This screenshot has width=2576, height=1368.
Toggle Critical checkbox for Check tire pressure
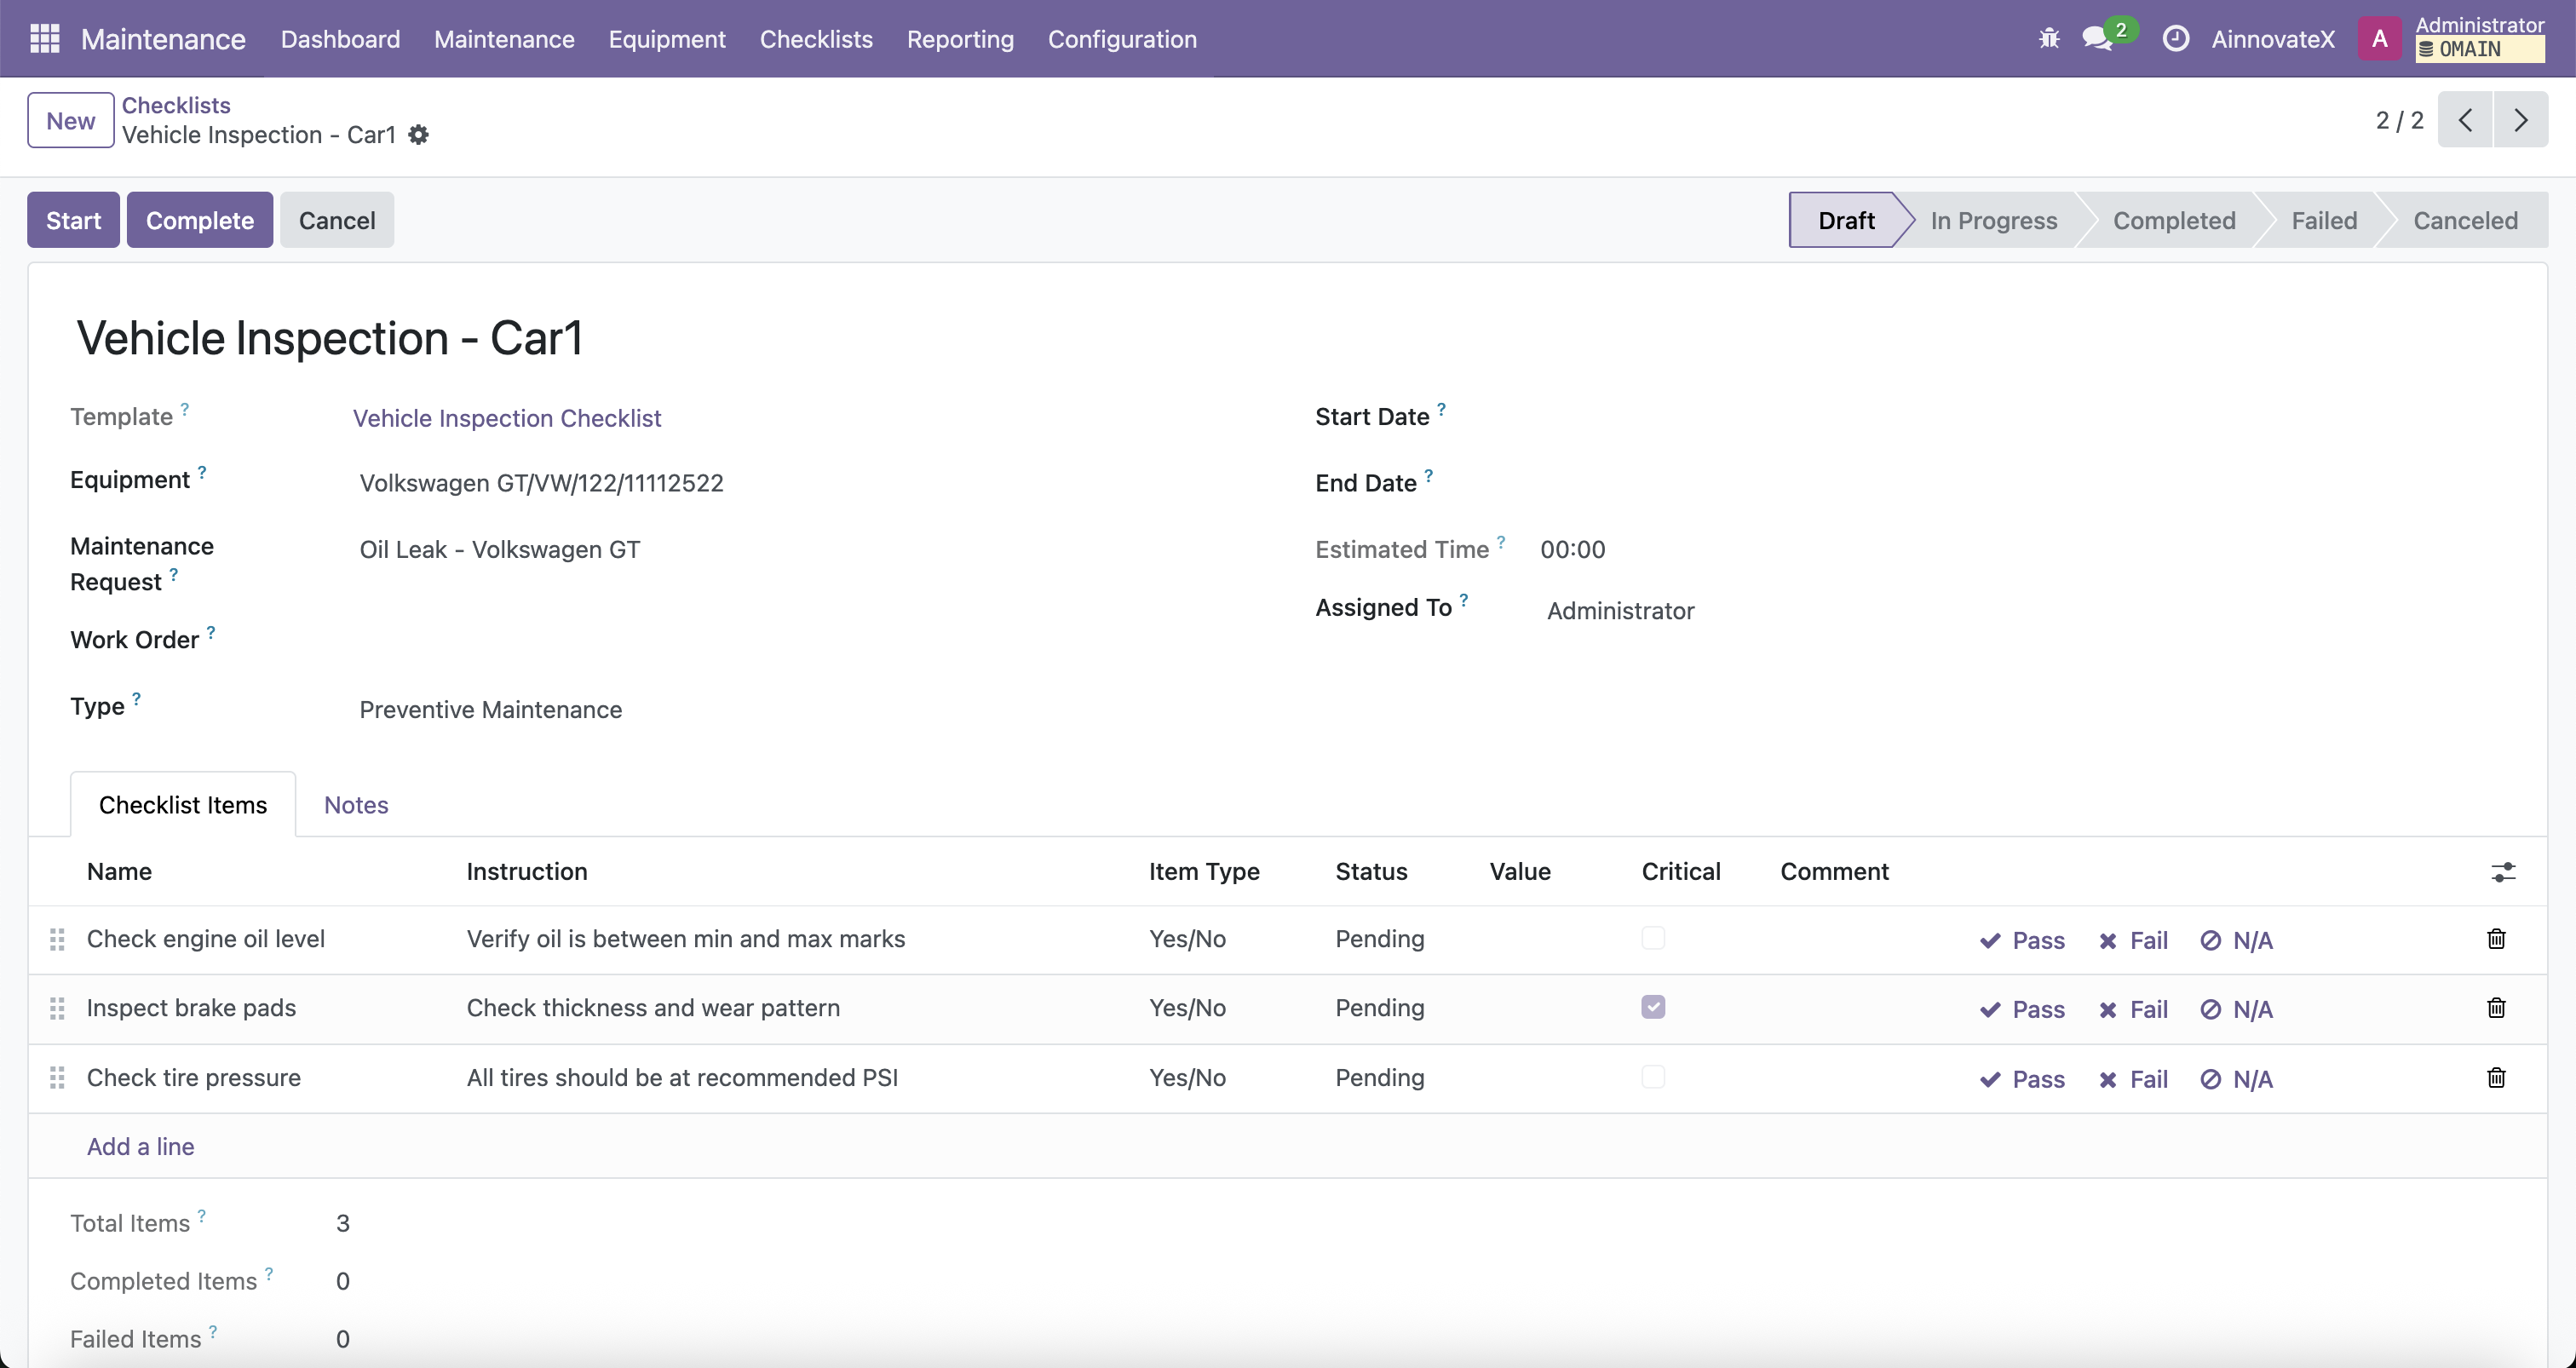click(x=1653, y=1077)
